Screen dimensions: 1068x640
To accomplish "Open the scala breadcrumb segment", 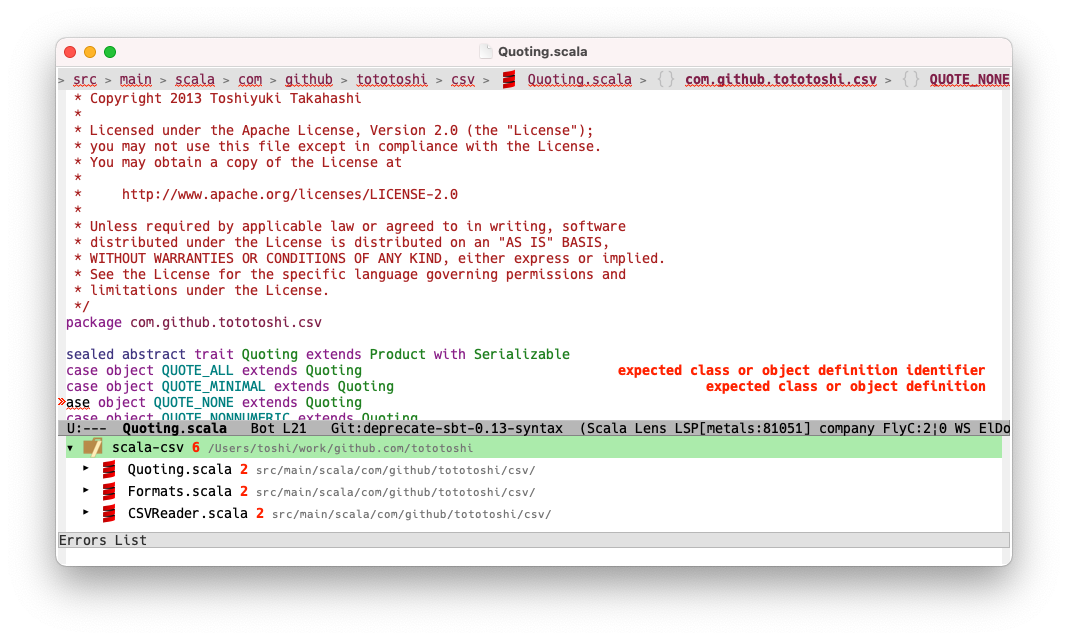I will pyautogui.click(x=195, y=80).
